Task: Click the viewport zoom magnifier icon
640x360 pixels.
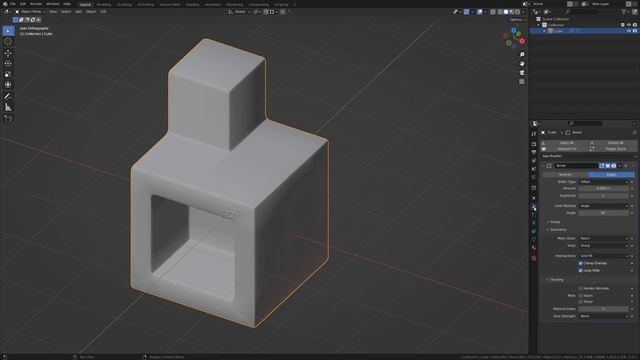Action: (x=522, y=55)
